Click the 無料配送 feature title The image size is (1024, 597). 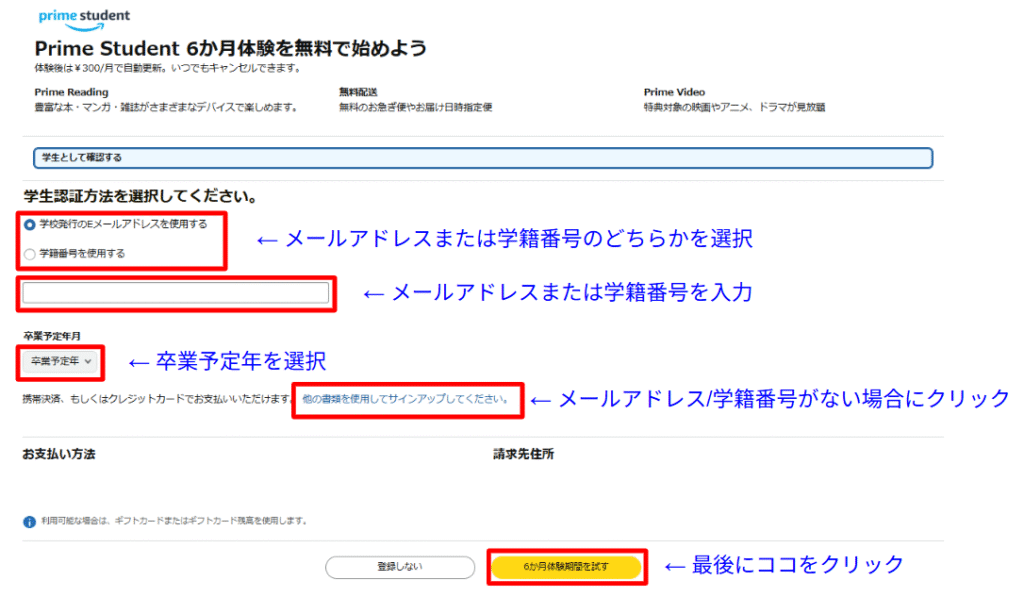click(x=358, y=92)
